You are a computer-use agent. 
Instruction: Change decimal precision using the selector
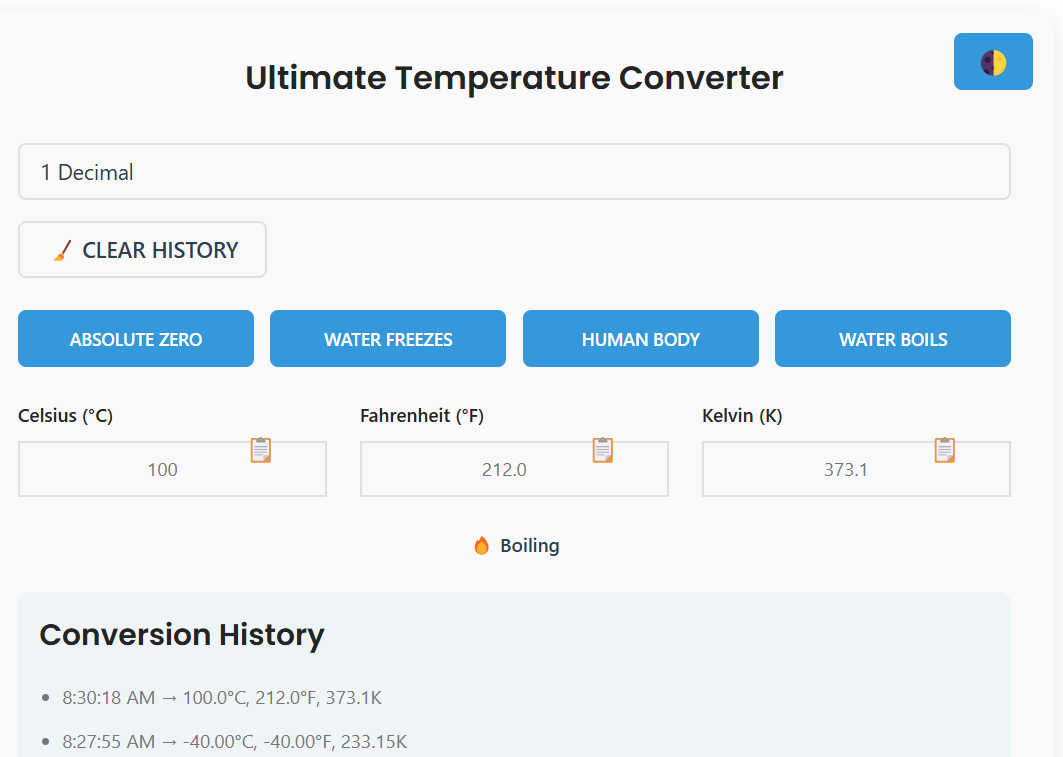(514, 171)
